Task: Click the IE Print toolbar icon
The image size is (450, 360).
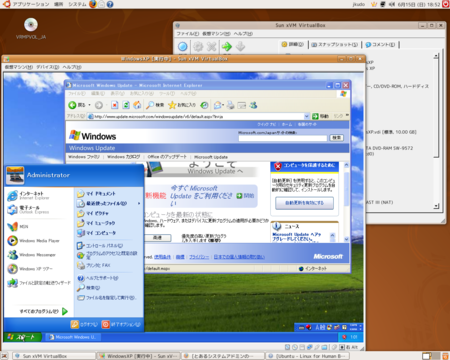Action: click(x=230, y=105)
